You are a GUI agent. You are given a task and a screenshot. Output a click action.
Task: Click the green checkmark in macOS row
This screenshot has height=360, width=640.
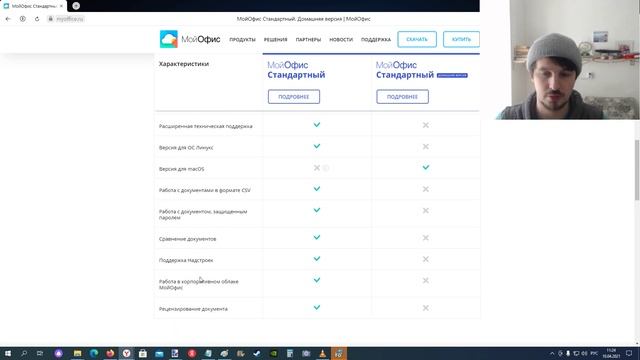[x=426, y=167]
